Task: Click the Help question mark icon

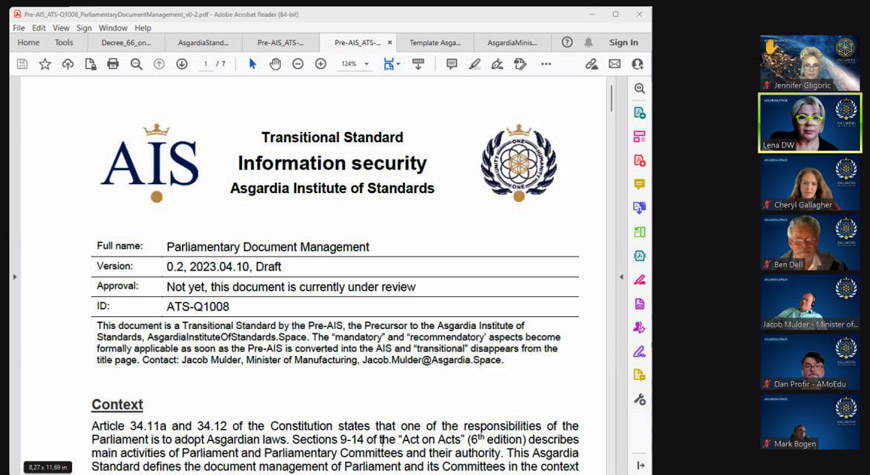Action: pos(566,42)
